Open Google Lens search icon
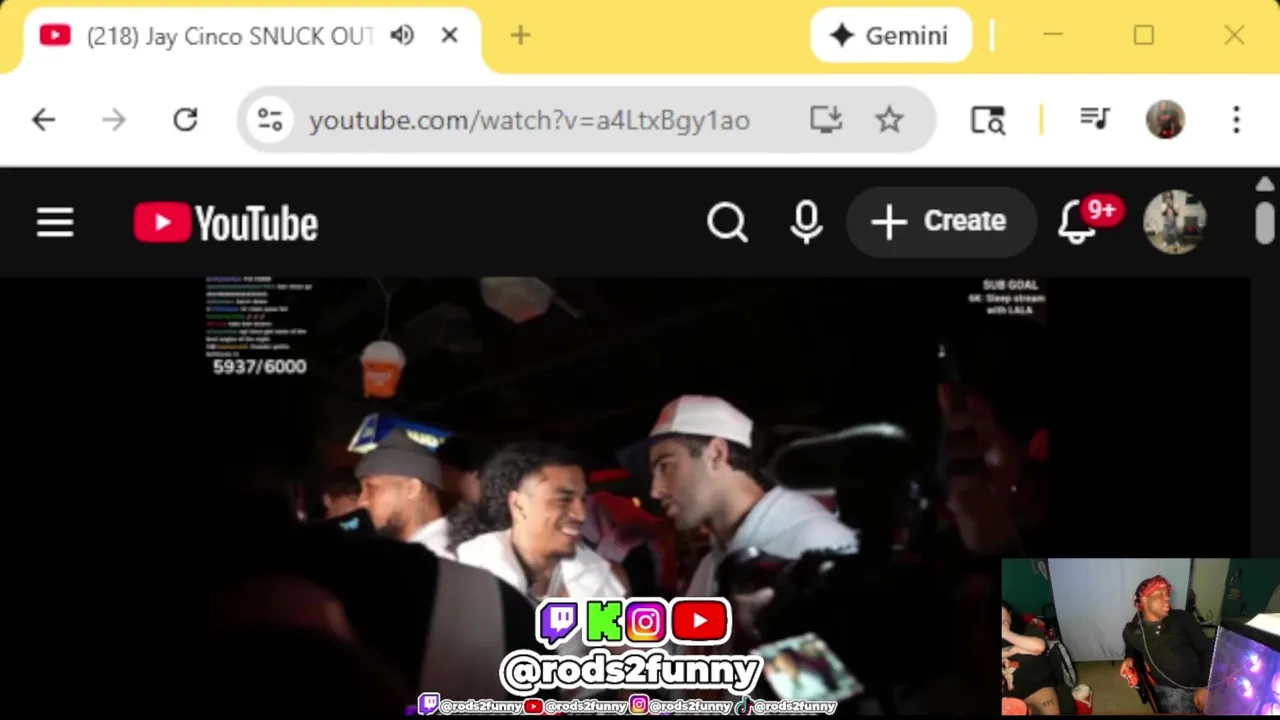Screen dimensions: 1280x720 click(988, 120)
